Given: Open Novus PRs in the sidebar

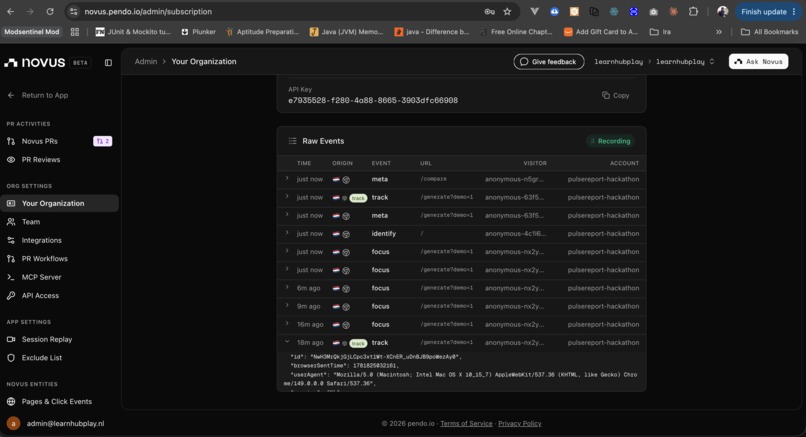Looking at the screenshot, I should click(40, 141).
